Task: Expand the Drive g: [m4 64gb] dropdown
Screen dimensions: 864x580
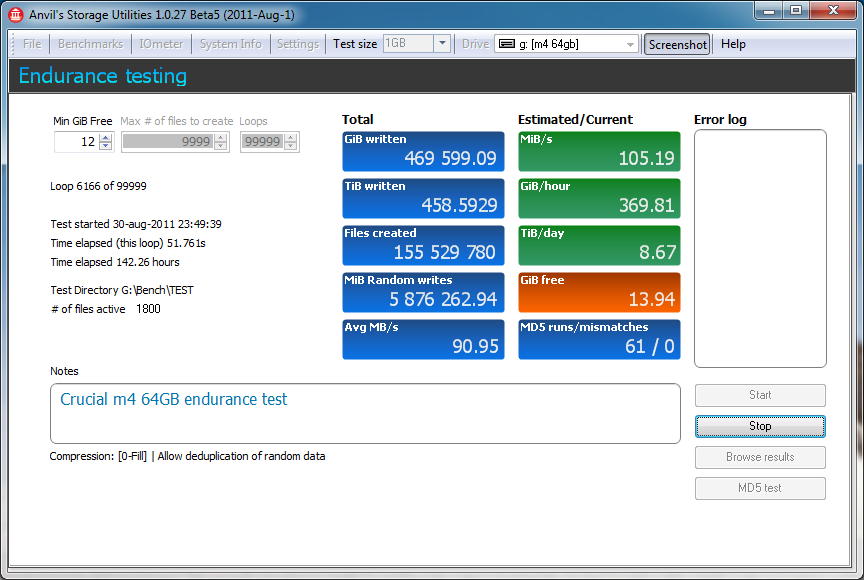Action: click(630, 44)
